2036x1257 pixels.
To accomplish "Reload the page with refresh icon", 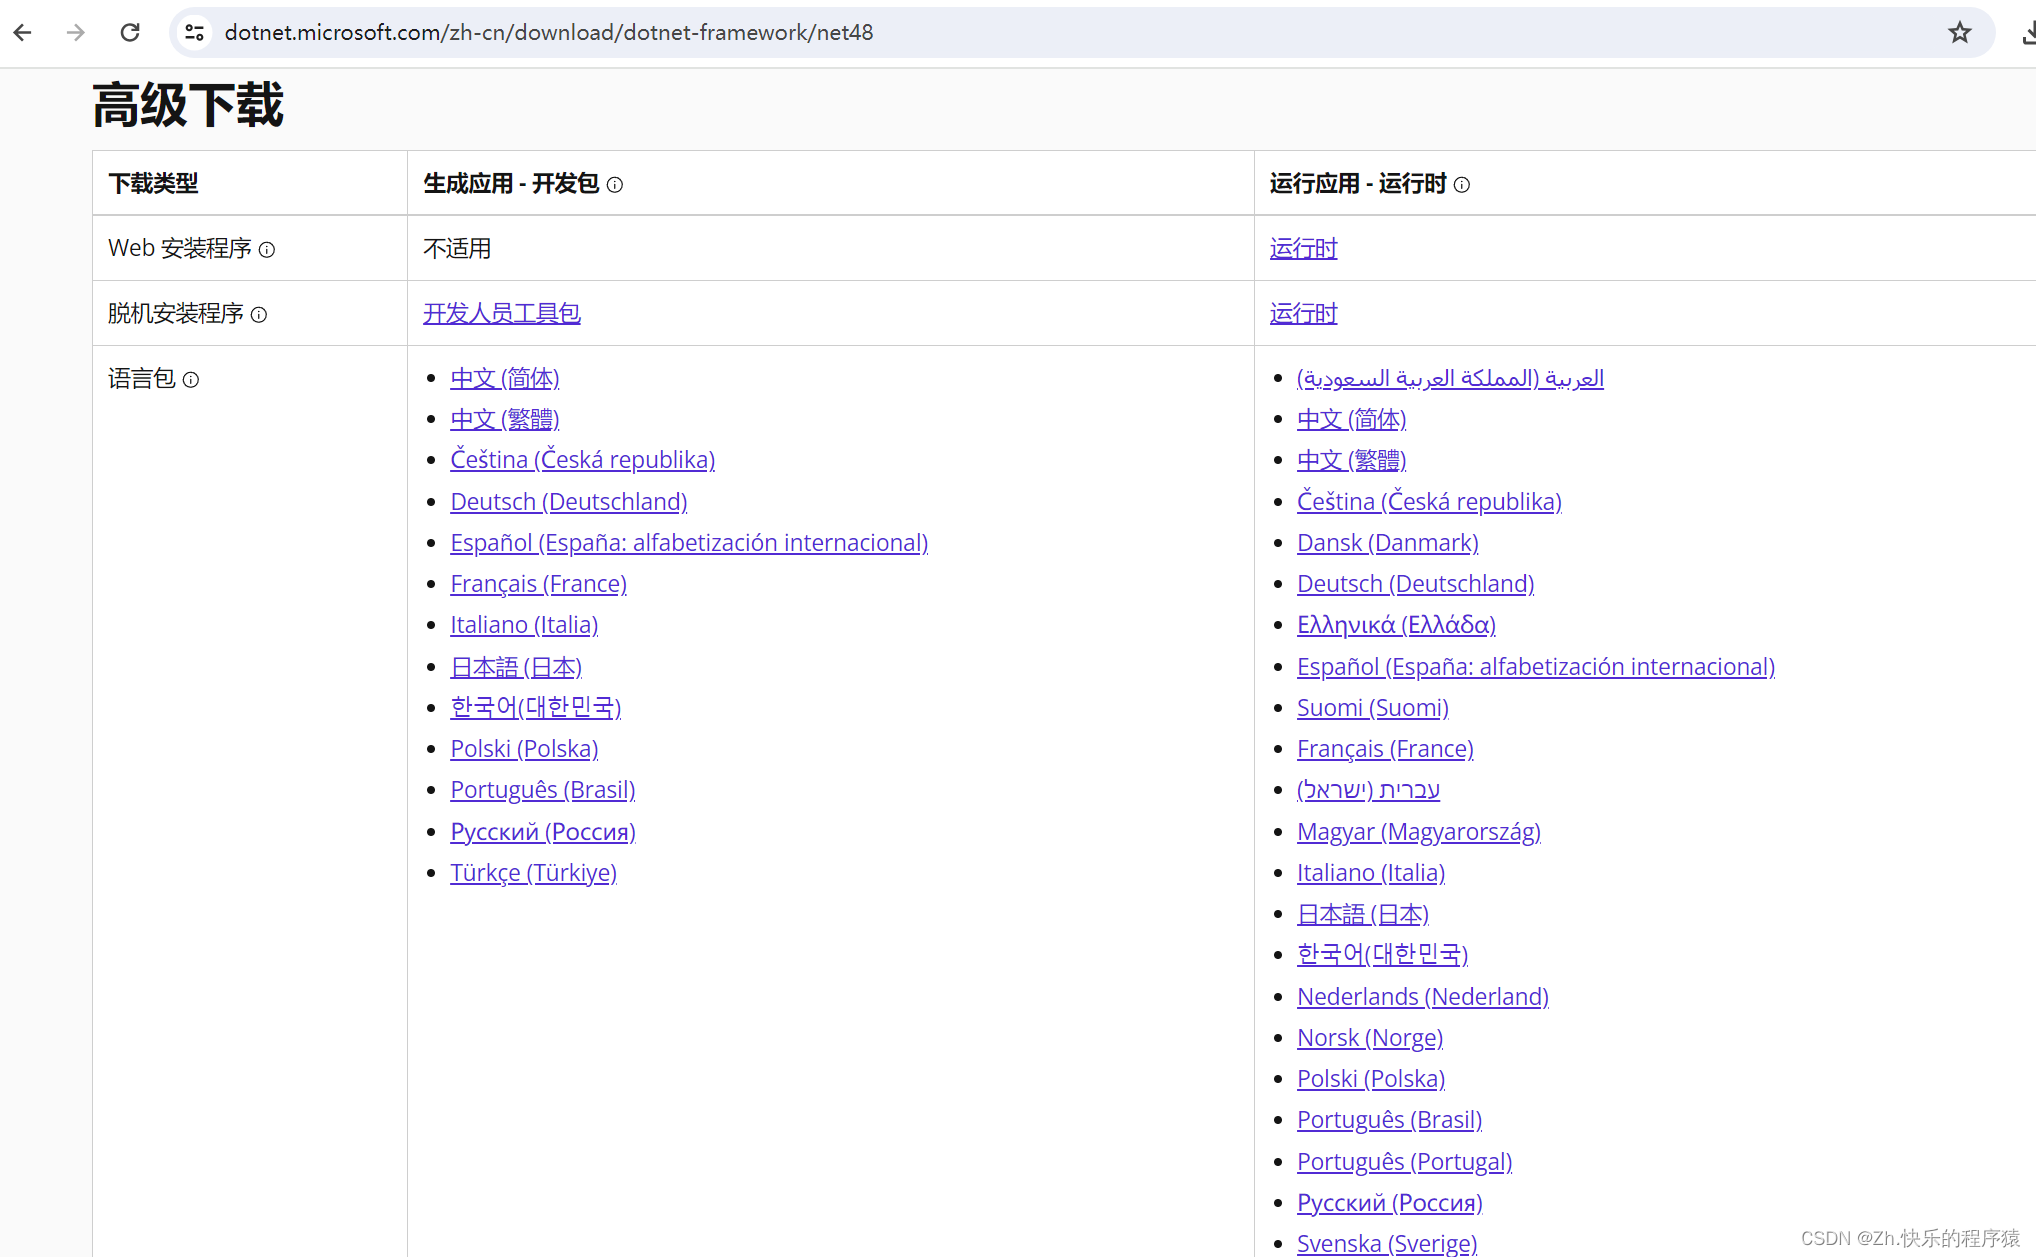I will point(130,32).
